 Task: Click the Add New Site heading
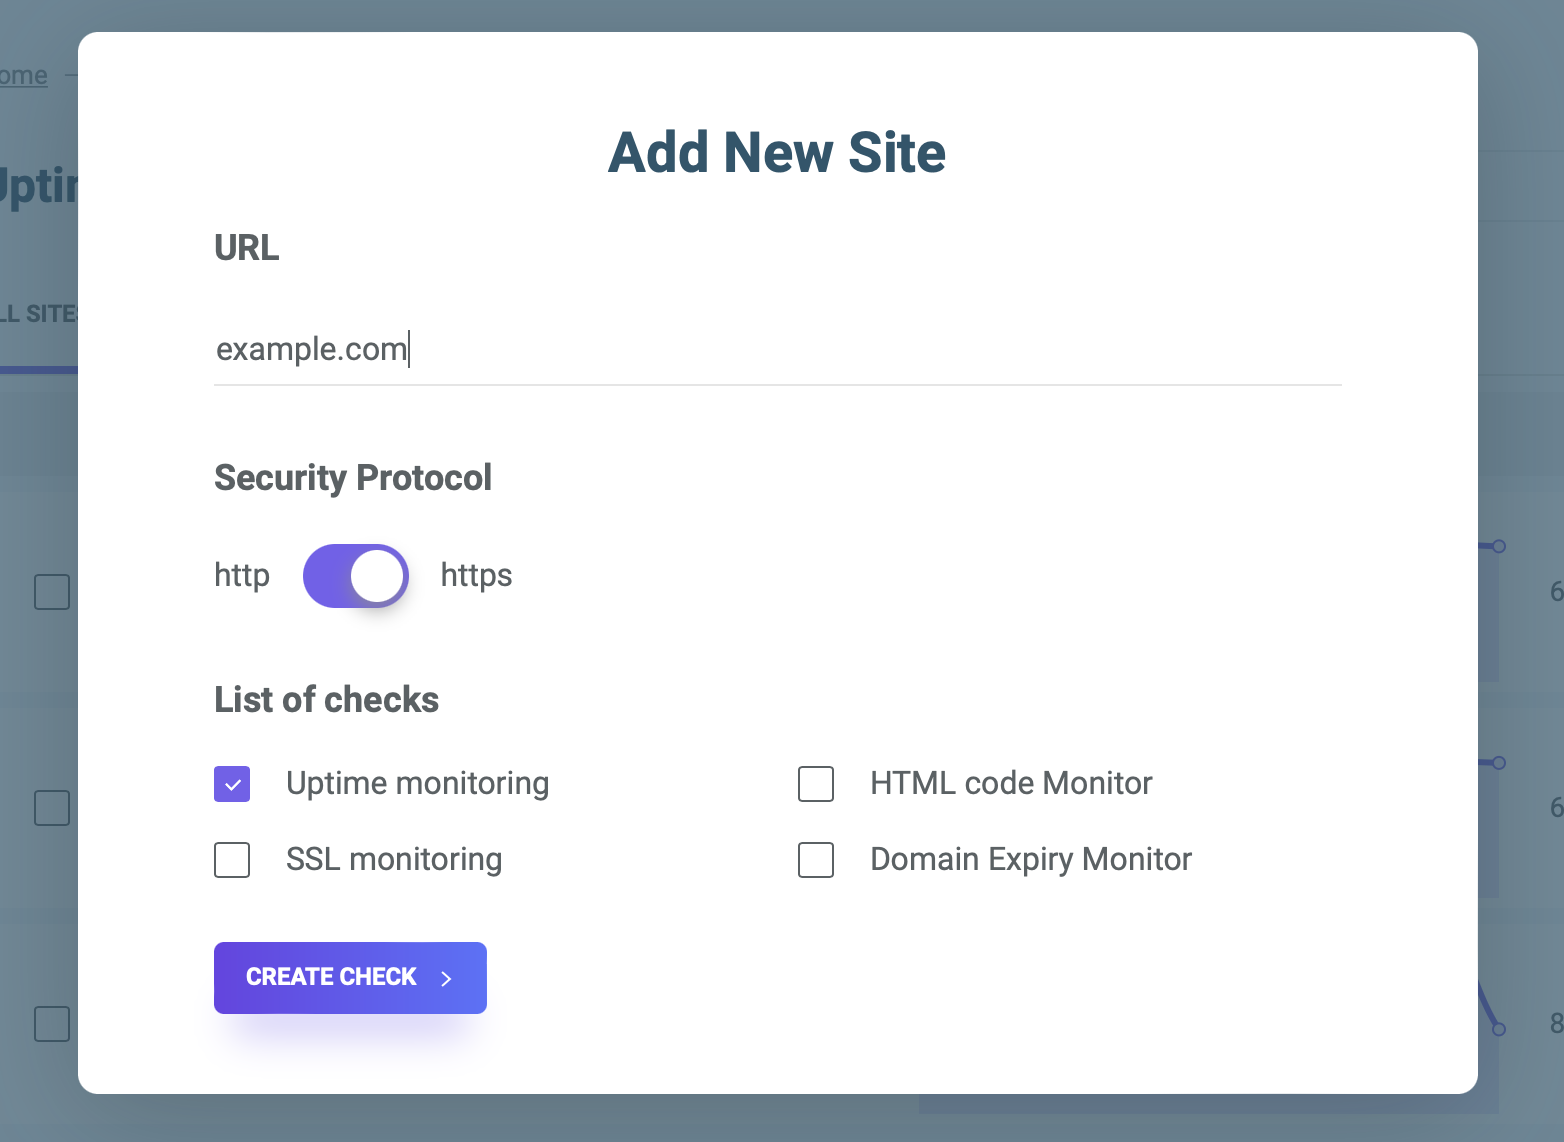tap(777, 153)
